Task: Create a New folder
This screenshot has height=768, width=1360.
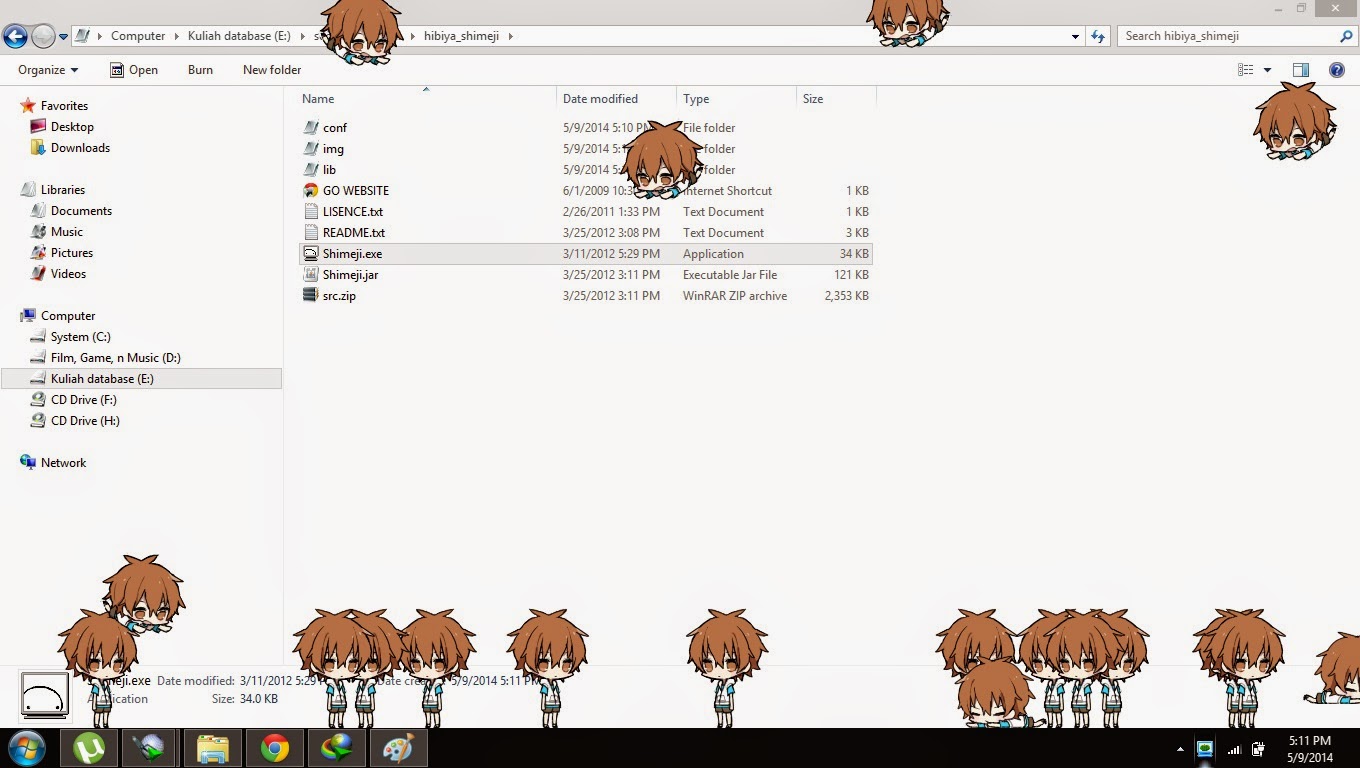Action: point(272,70)
